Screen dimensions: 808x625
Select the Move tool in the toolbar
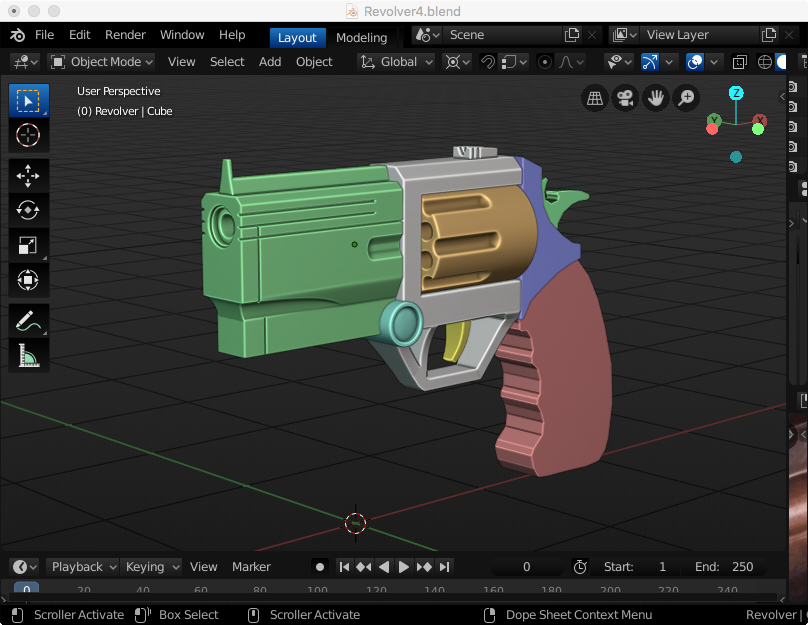[x=28, y=175]
